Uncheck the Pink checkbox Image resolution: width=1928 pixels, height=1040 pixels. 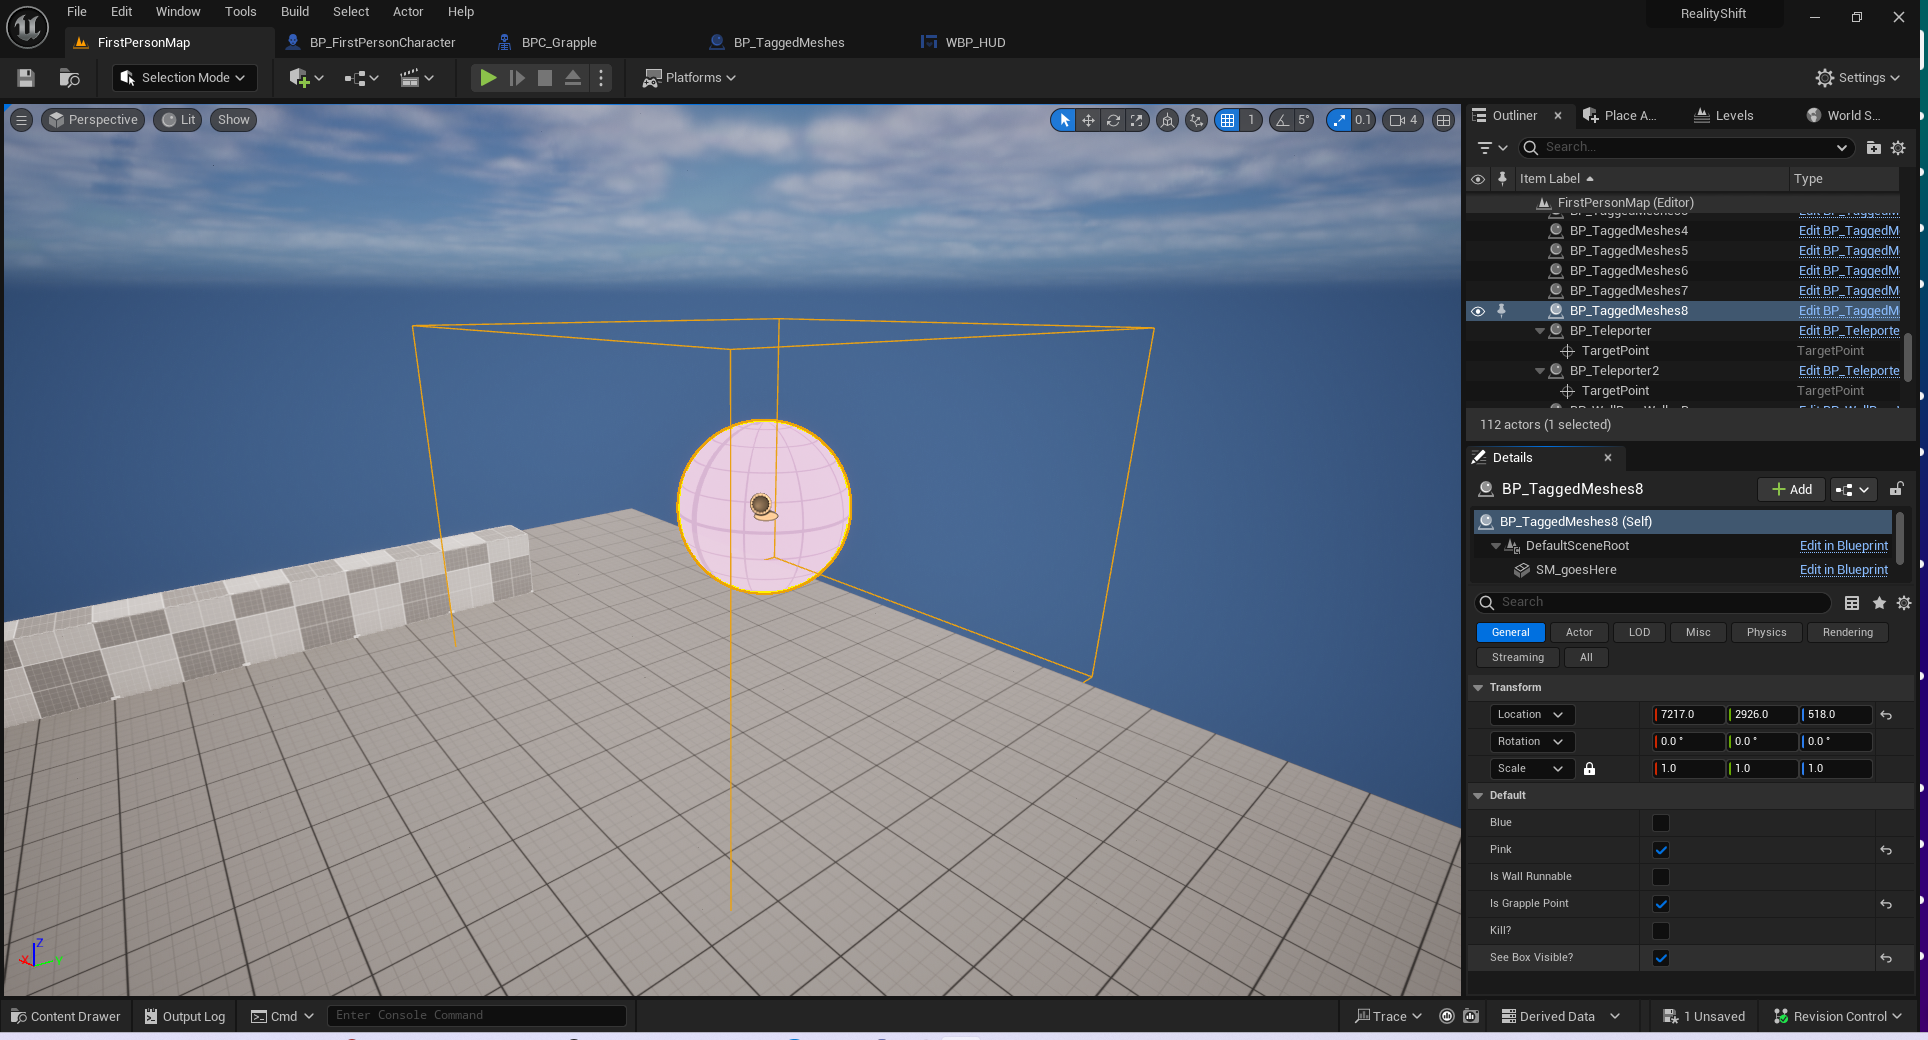[x=1661, y=850]
